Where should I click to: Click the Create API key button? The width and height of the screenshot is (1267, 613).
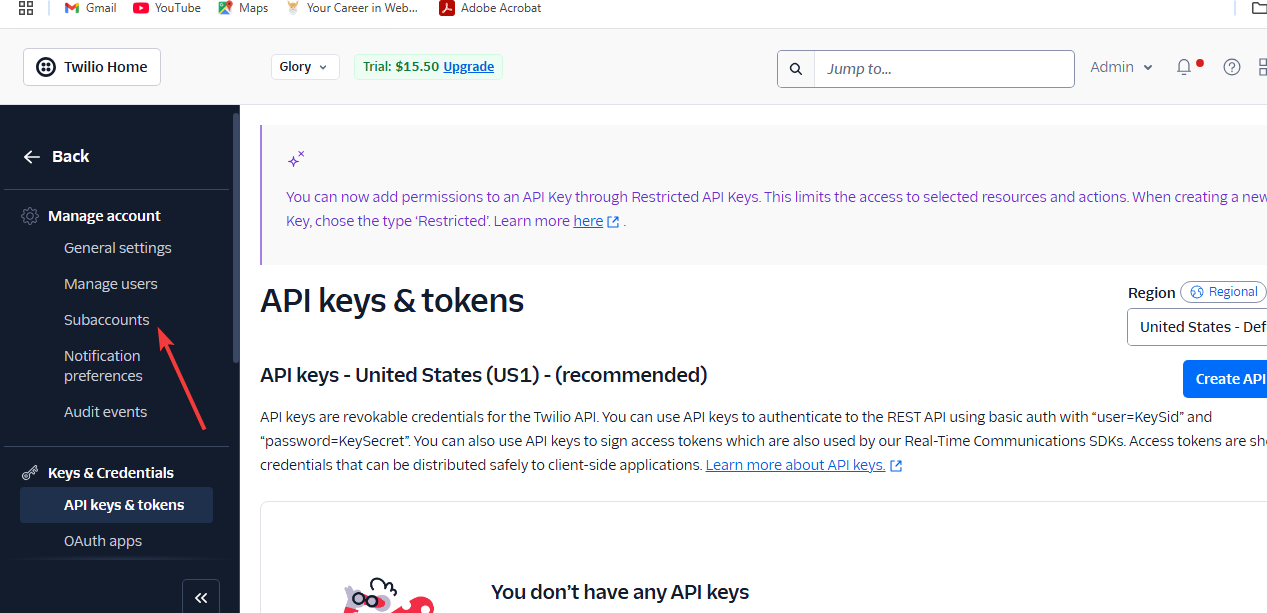click(1225, 379)
